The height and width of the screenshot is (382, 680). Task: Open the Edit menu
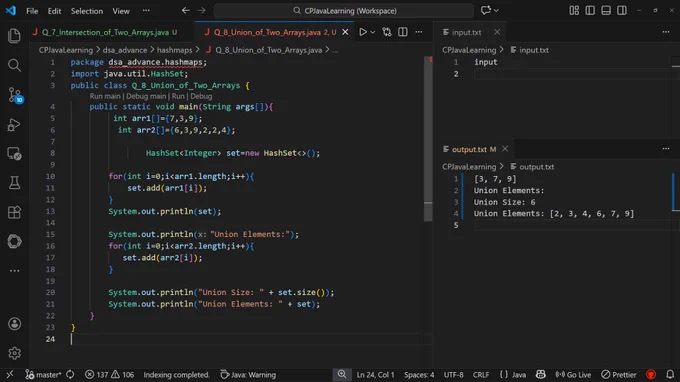click(x=54, y=11)
